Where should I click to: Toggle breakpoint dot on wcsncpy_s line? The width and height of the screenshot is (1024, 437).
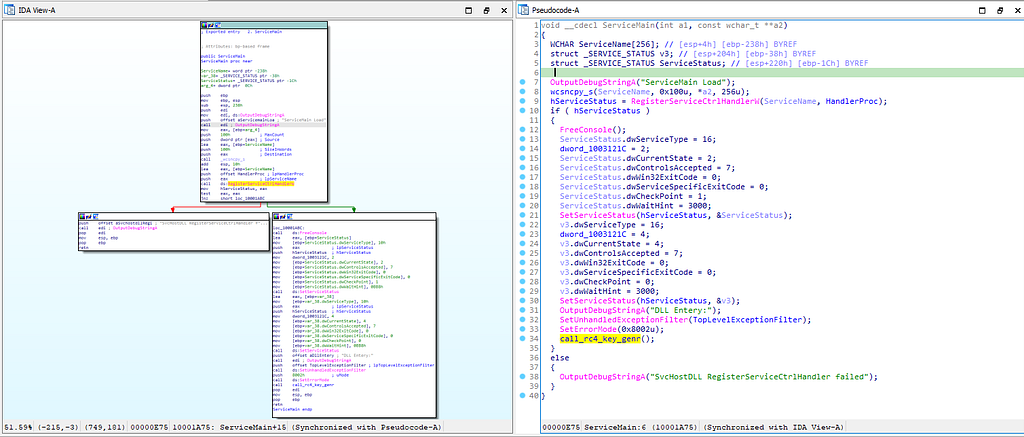(x=524, y=91)
